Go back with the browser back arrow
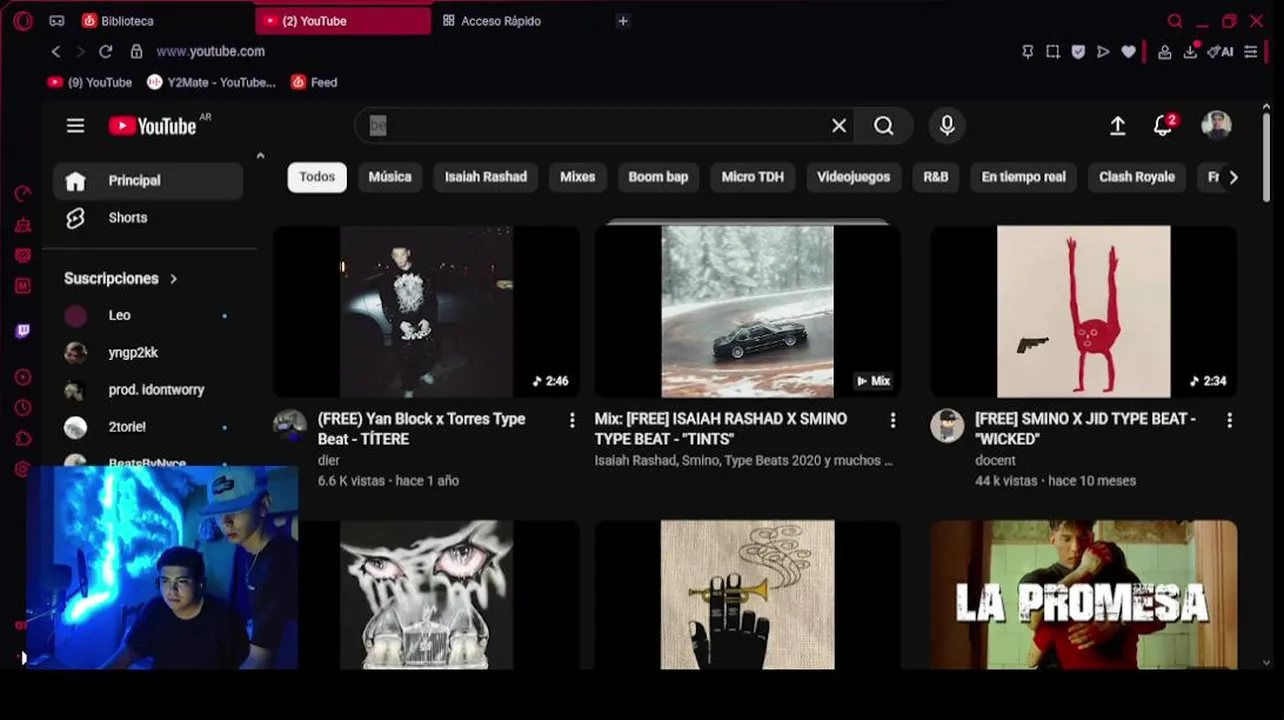The height and width of the screenshot is (720, 1284). point(56,51)
